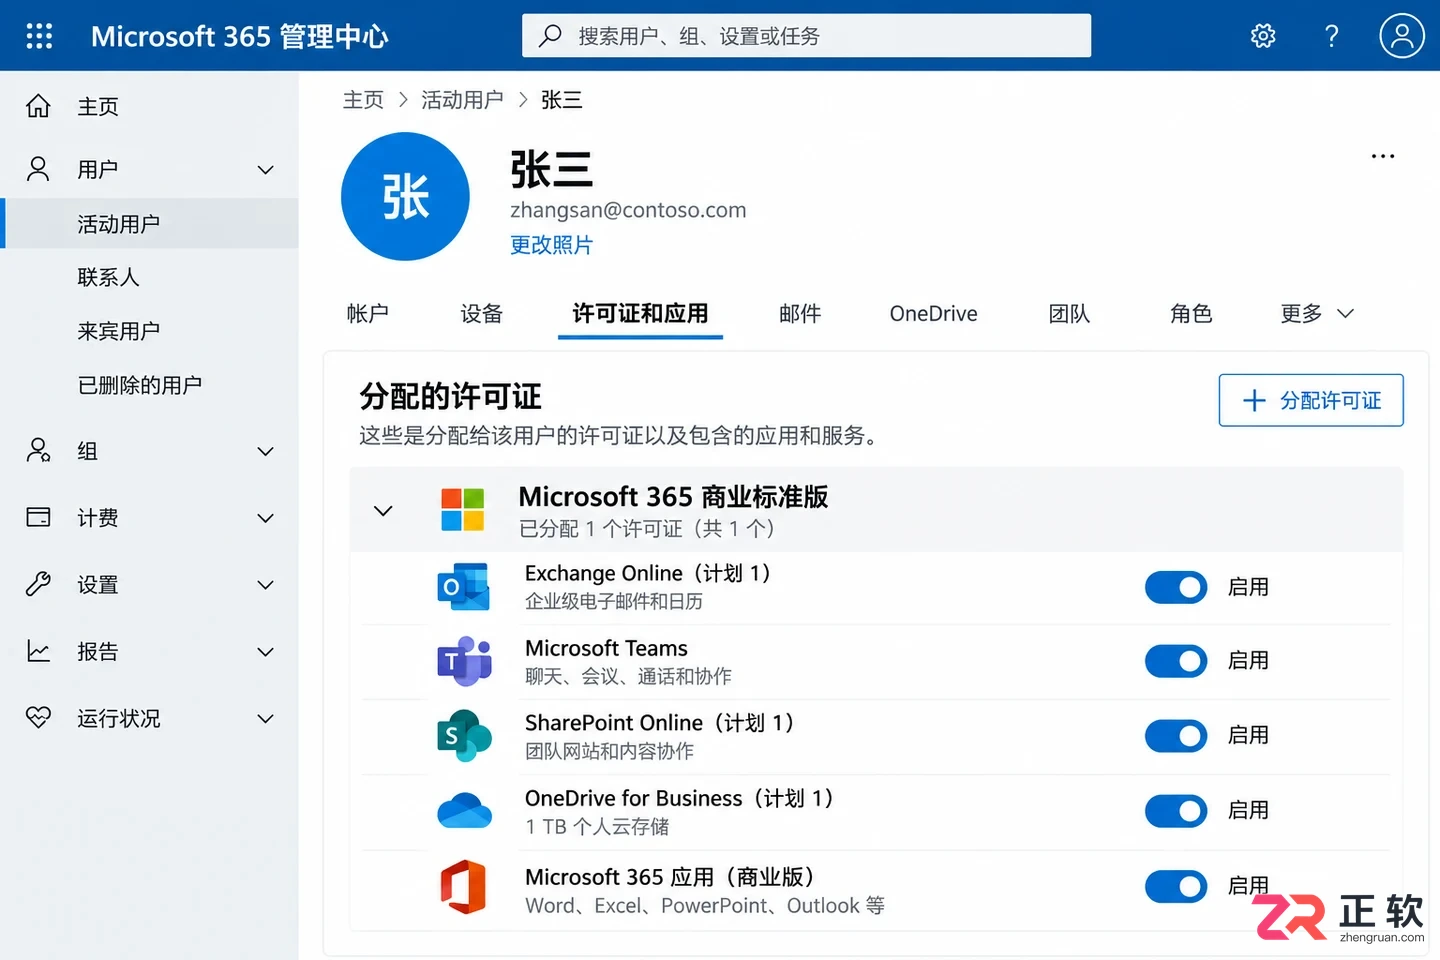The image size is (1440, 960).
Task: Click the 已分配 1 个许可证 text
Action: click(601, 529)
